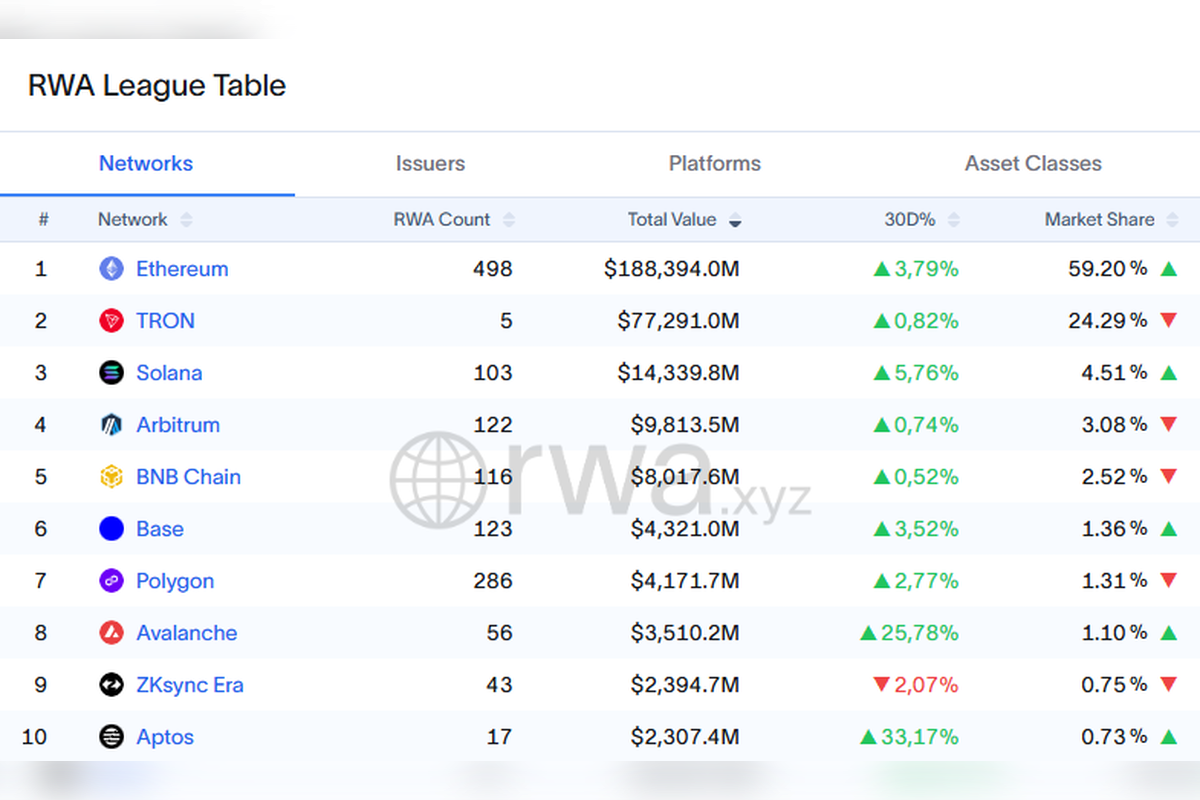1200x800 pixels.
Task: Click the Ethereum network logo icon
Action: coord(111,269)
